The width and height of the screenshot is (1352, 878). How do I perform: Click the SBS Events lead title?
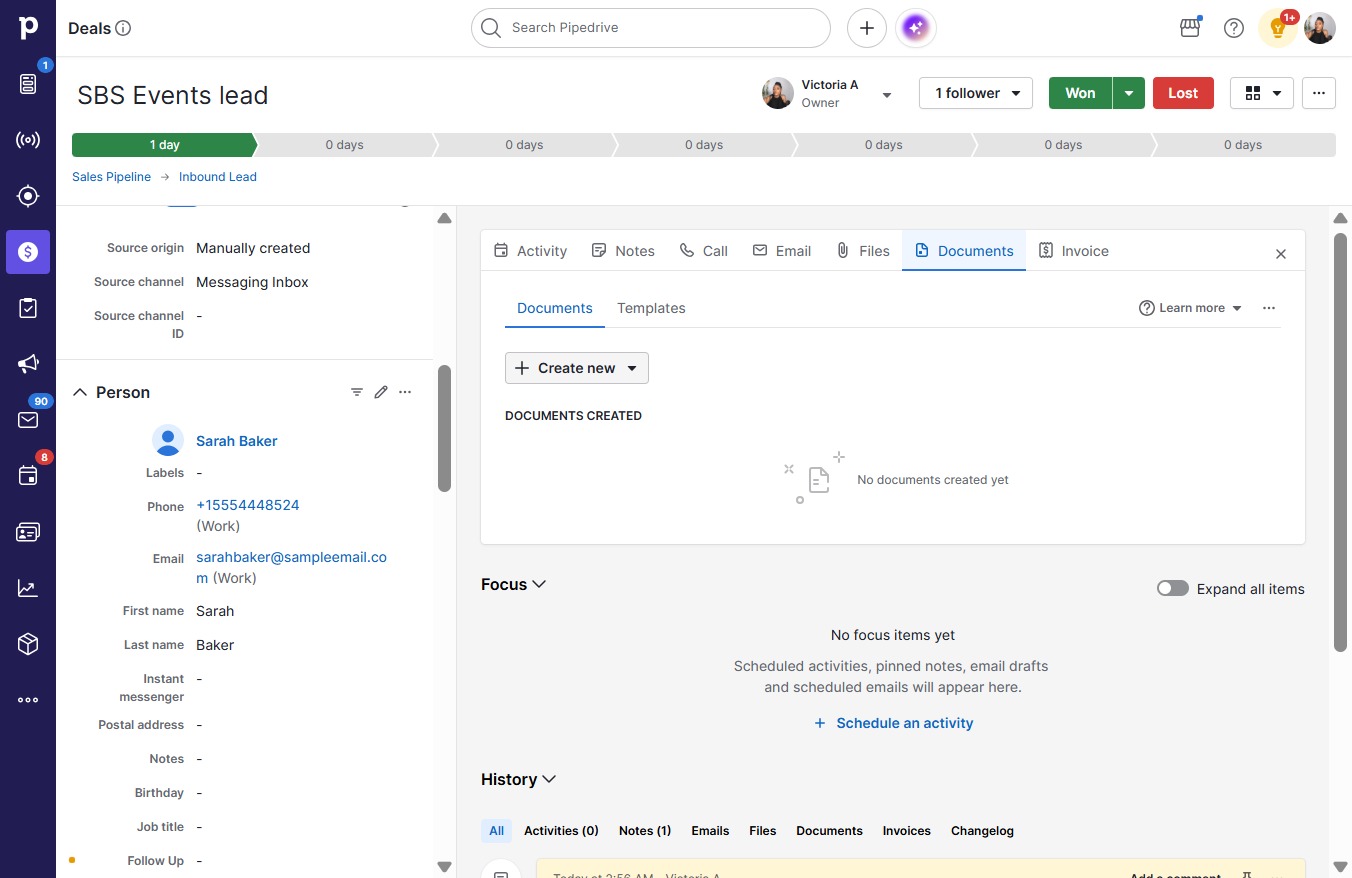coord(173,95)
